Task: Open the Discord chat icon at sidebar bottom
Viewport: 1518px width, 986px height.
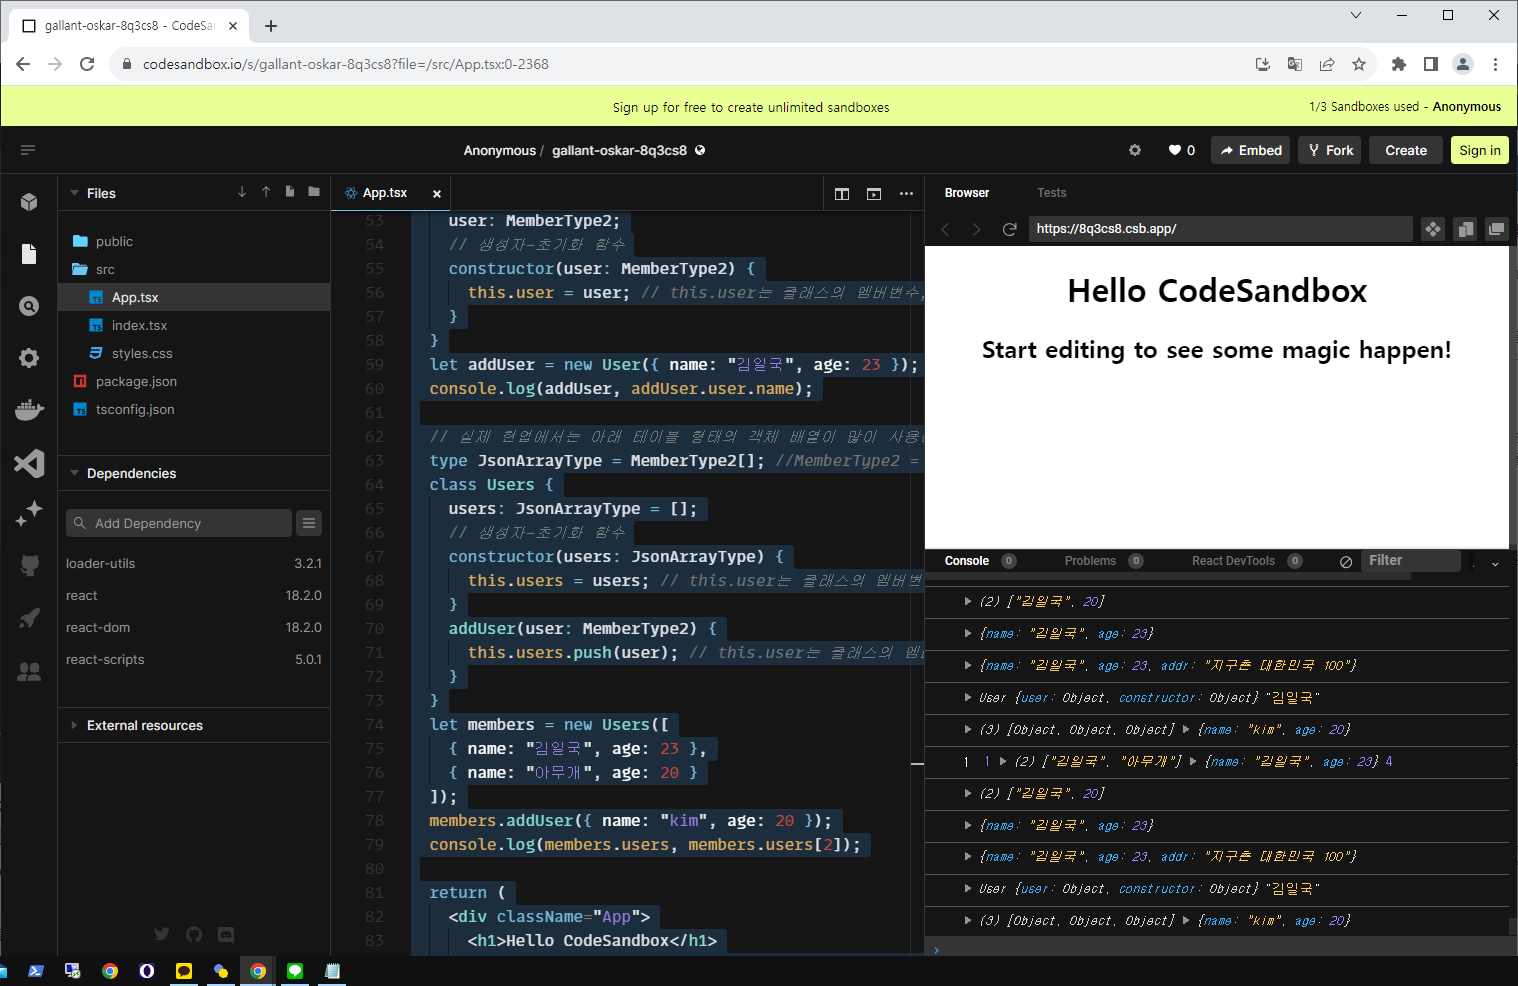Action: tap(226, 934)
